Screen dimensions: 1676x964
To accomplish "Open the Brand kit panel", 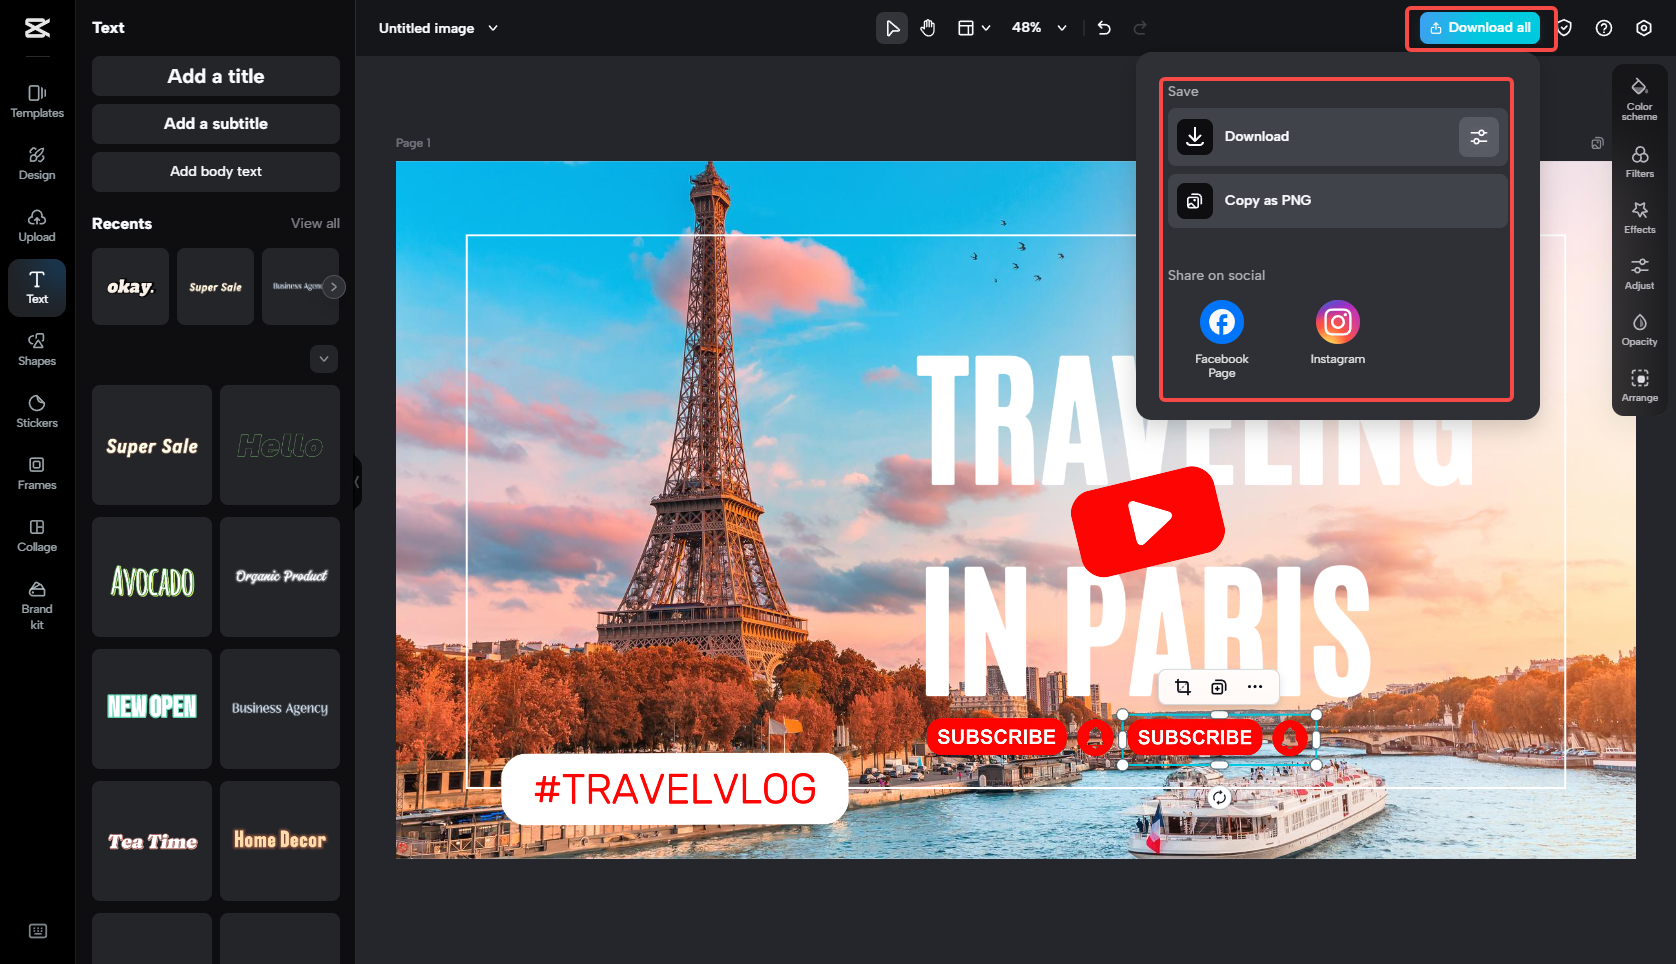I will pyautogui.click(x=37, y=605).
